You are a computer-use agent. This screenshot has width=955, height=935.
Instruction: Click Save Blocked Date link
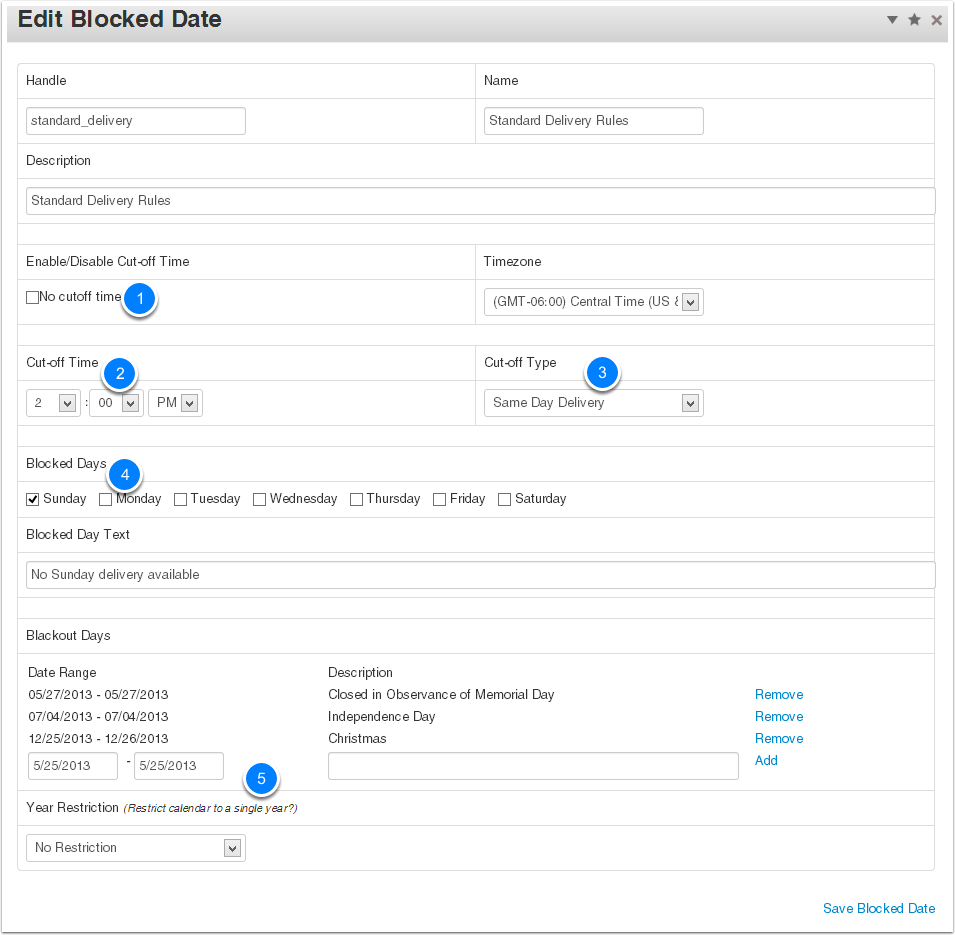879,909
